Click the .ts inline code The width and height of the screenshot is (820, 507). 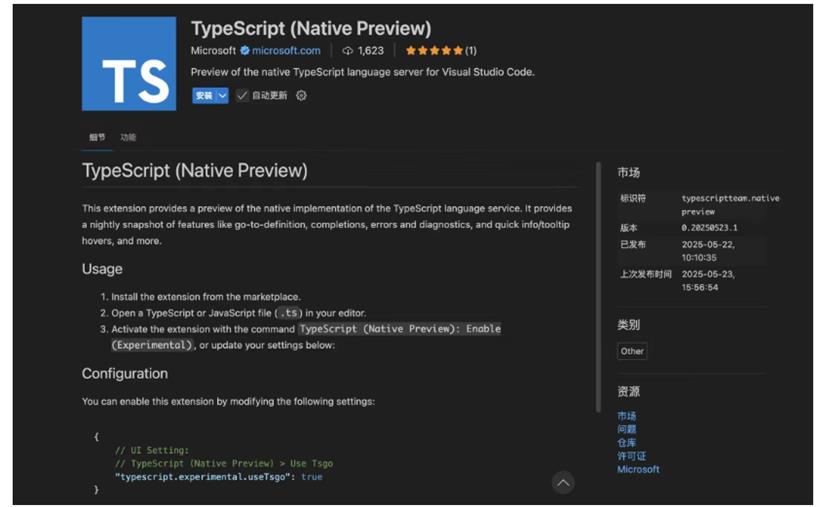[289, 313]
